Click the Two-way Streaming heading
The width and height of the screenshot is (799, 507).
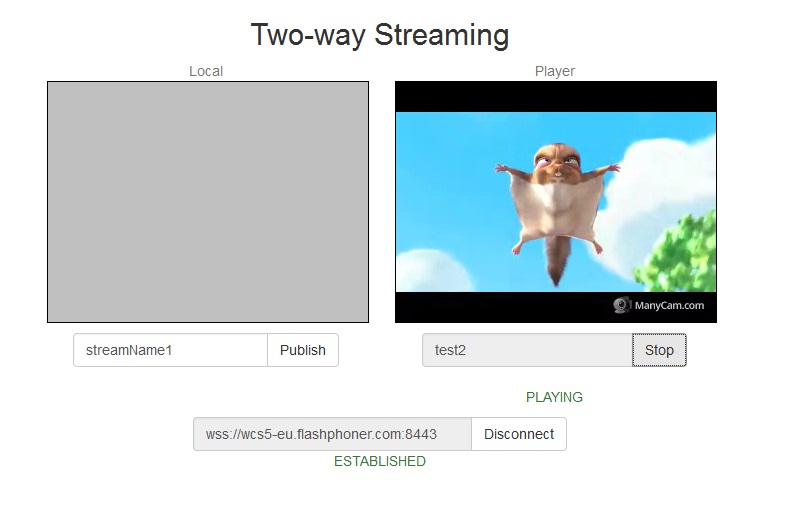pyautogui.click(x=380, y=35)
